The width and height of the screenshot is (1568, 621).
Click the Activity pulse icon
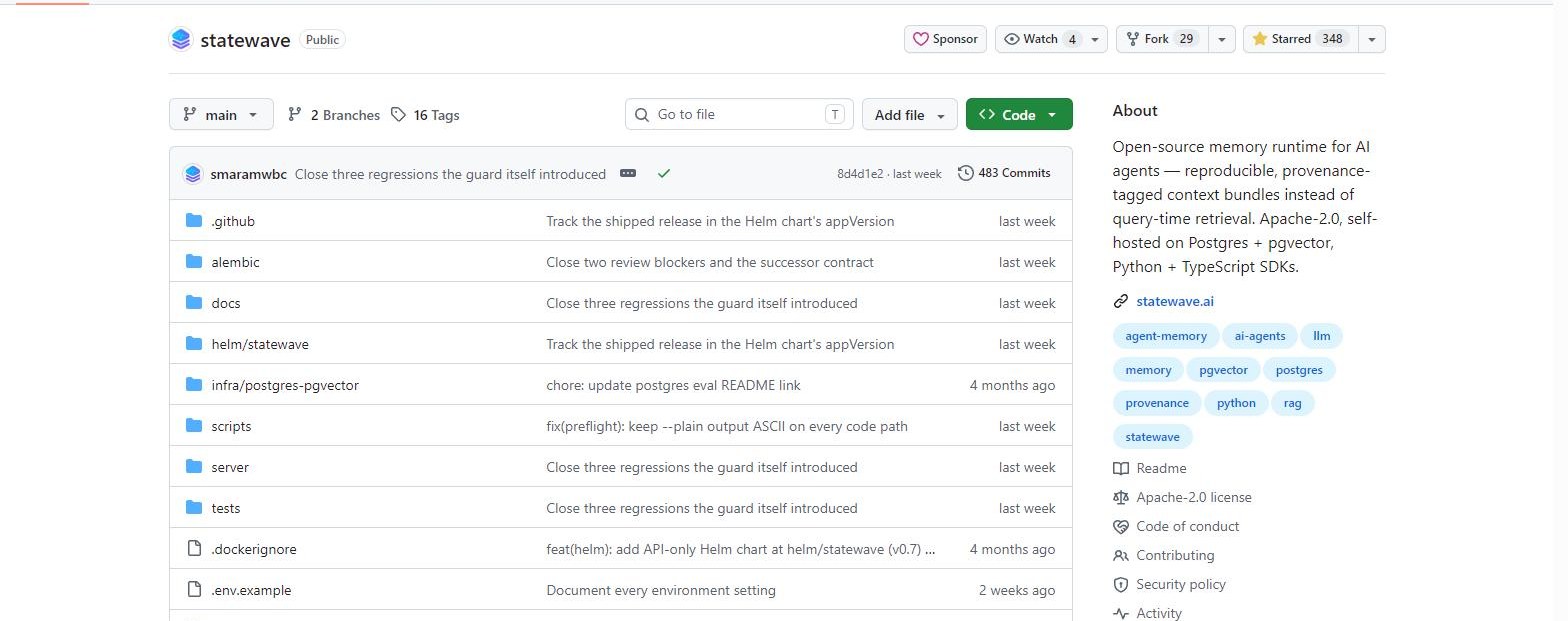click(x=1120, y=613)
